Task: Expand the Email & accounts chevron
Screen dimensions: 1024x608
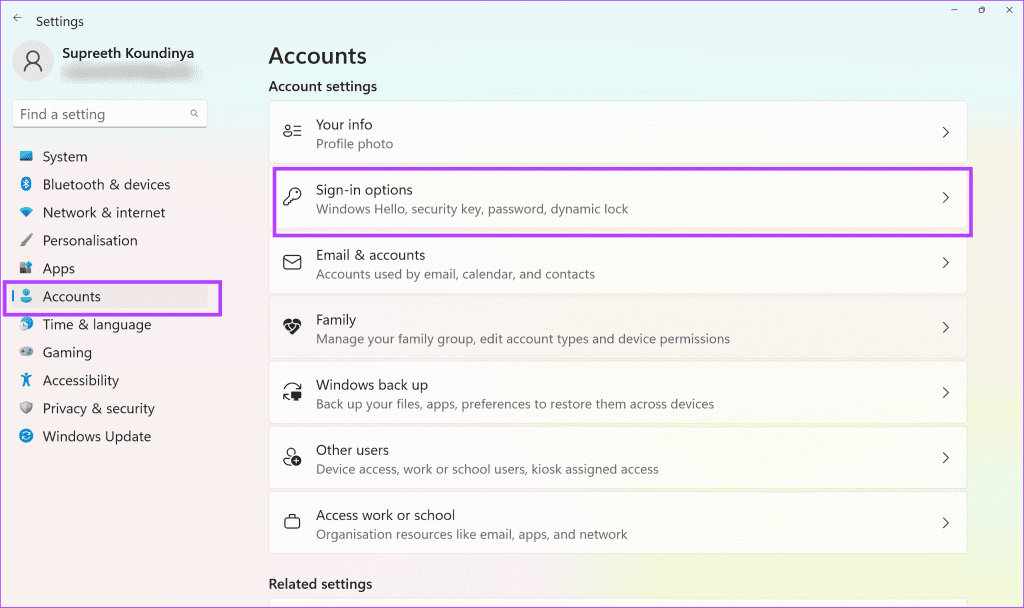Action: click(946, 263)
